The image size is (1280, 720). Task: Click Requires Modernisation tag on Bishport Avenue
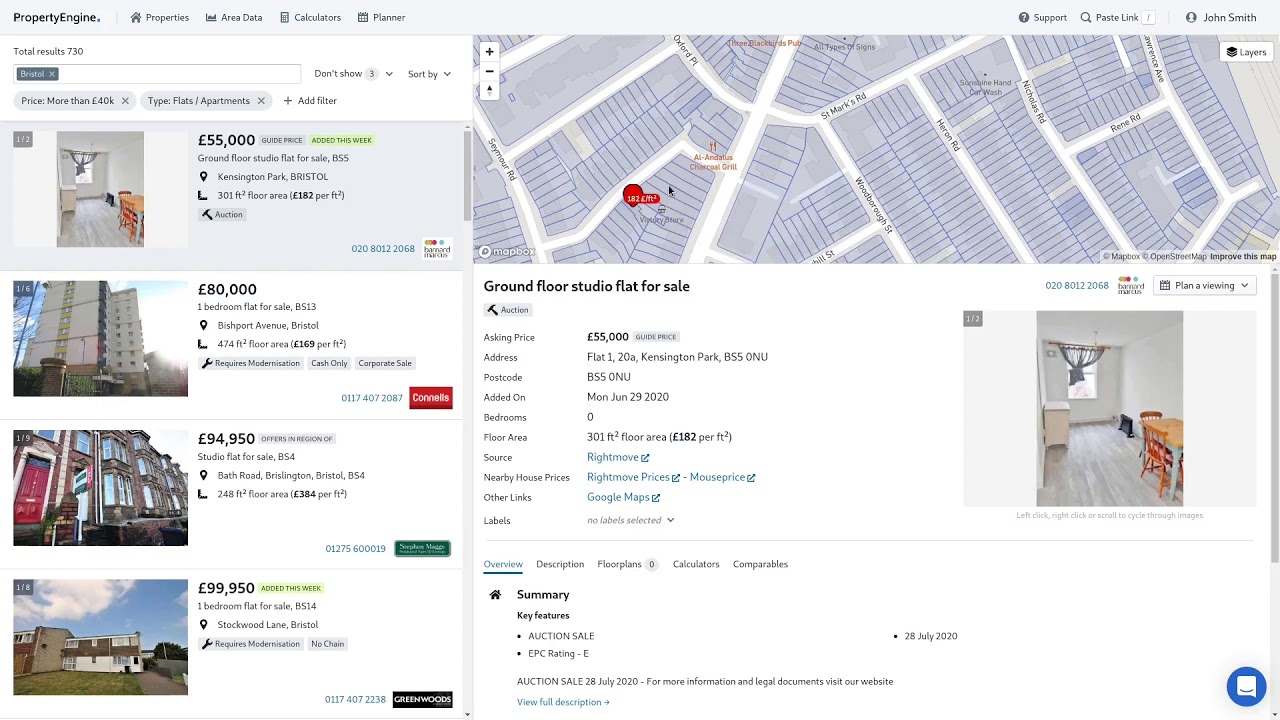[250, 364]
